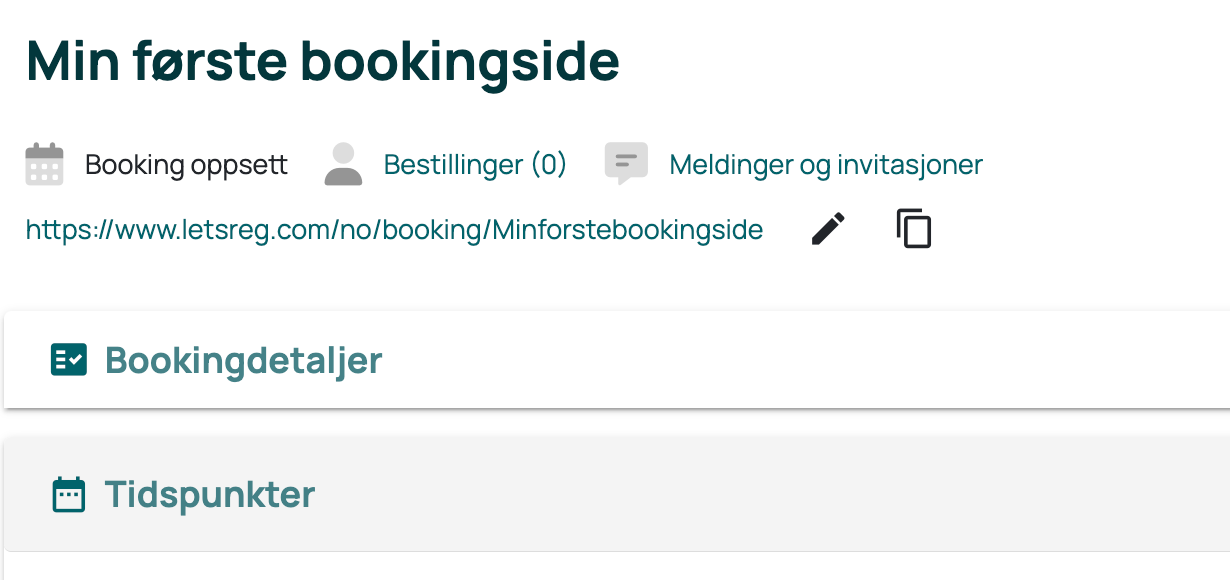Copy the booking URL using the copy icon
Image resolution: width=1230 pixels, height=580 pixels.
(913, 229)
